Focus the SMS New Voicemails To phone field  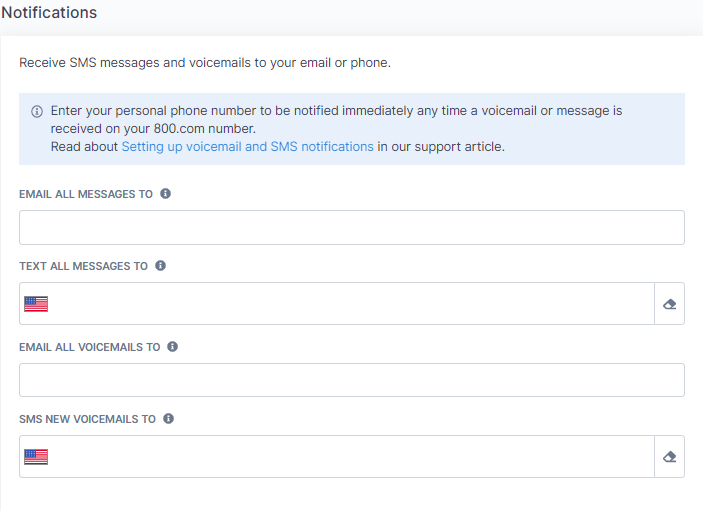[352, 457]
